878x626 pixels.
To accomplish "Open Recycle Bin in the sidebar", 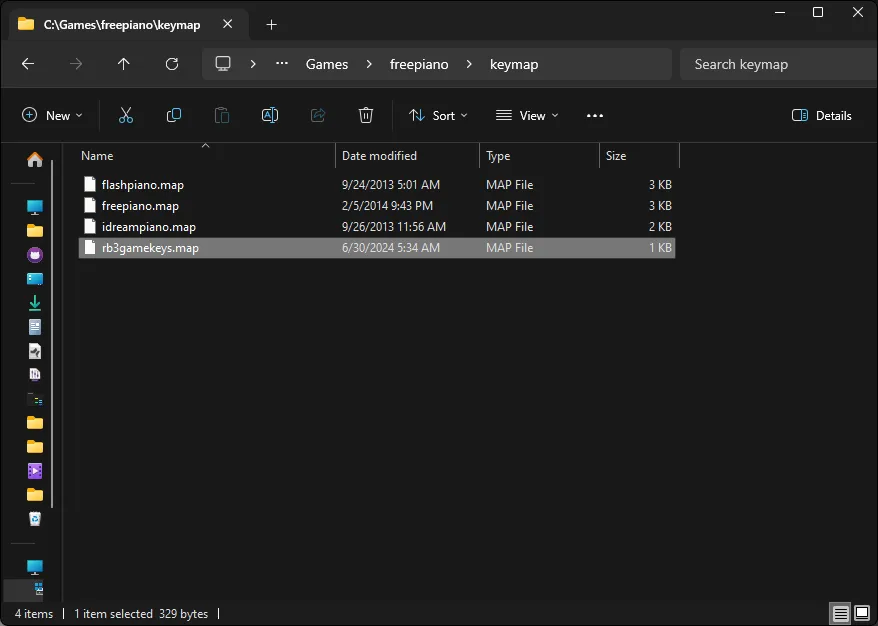I will click(35, 519).
